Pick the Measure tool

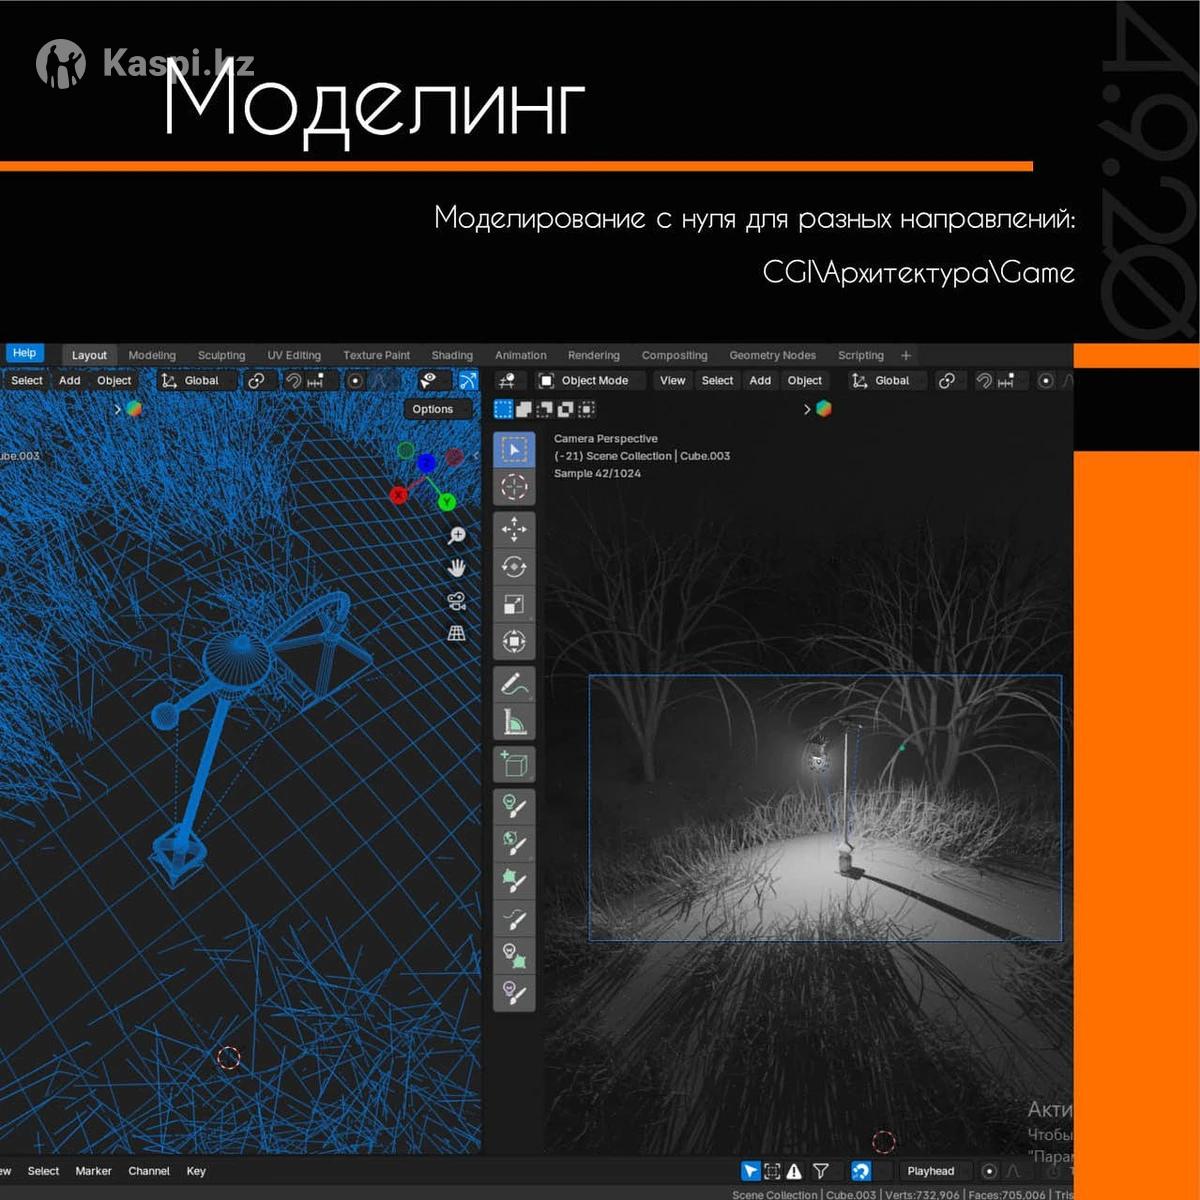514,721
